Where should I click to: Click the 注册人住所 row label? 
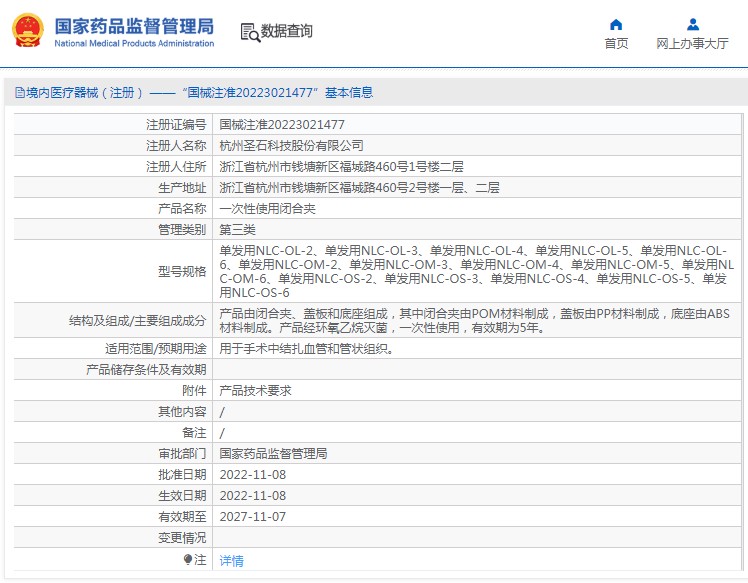pyautogui.click(x=176, y=167)
